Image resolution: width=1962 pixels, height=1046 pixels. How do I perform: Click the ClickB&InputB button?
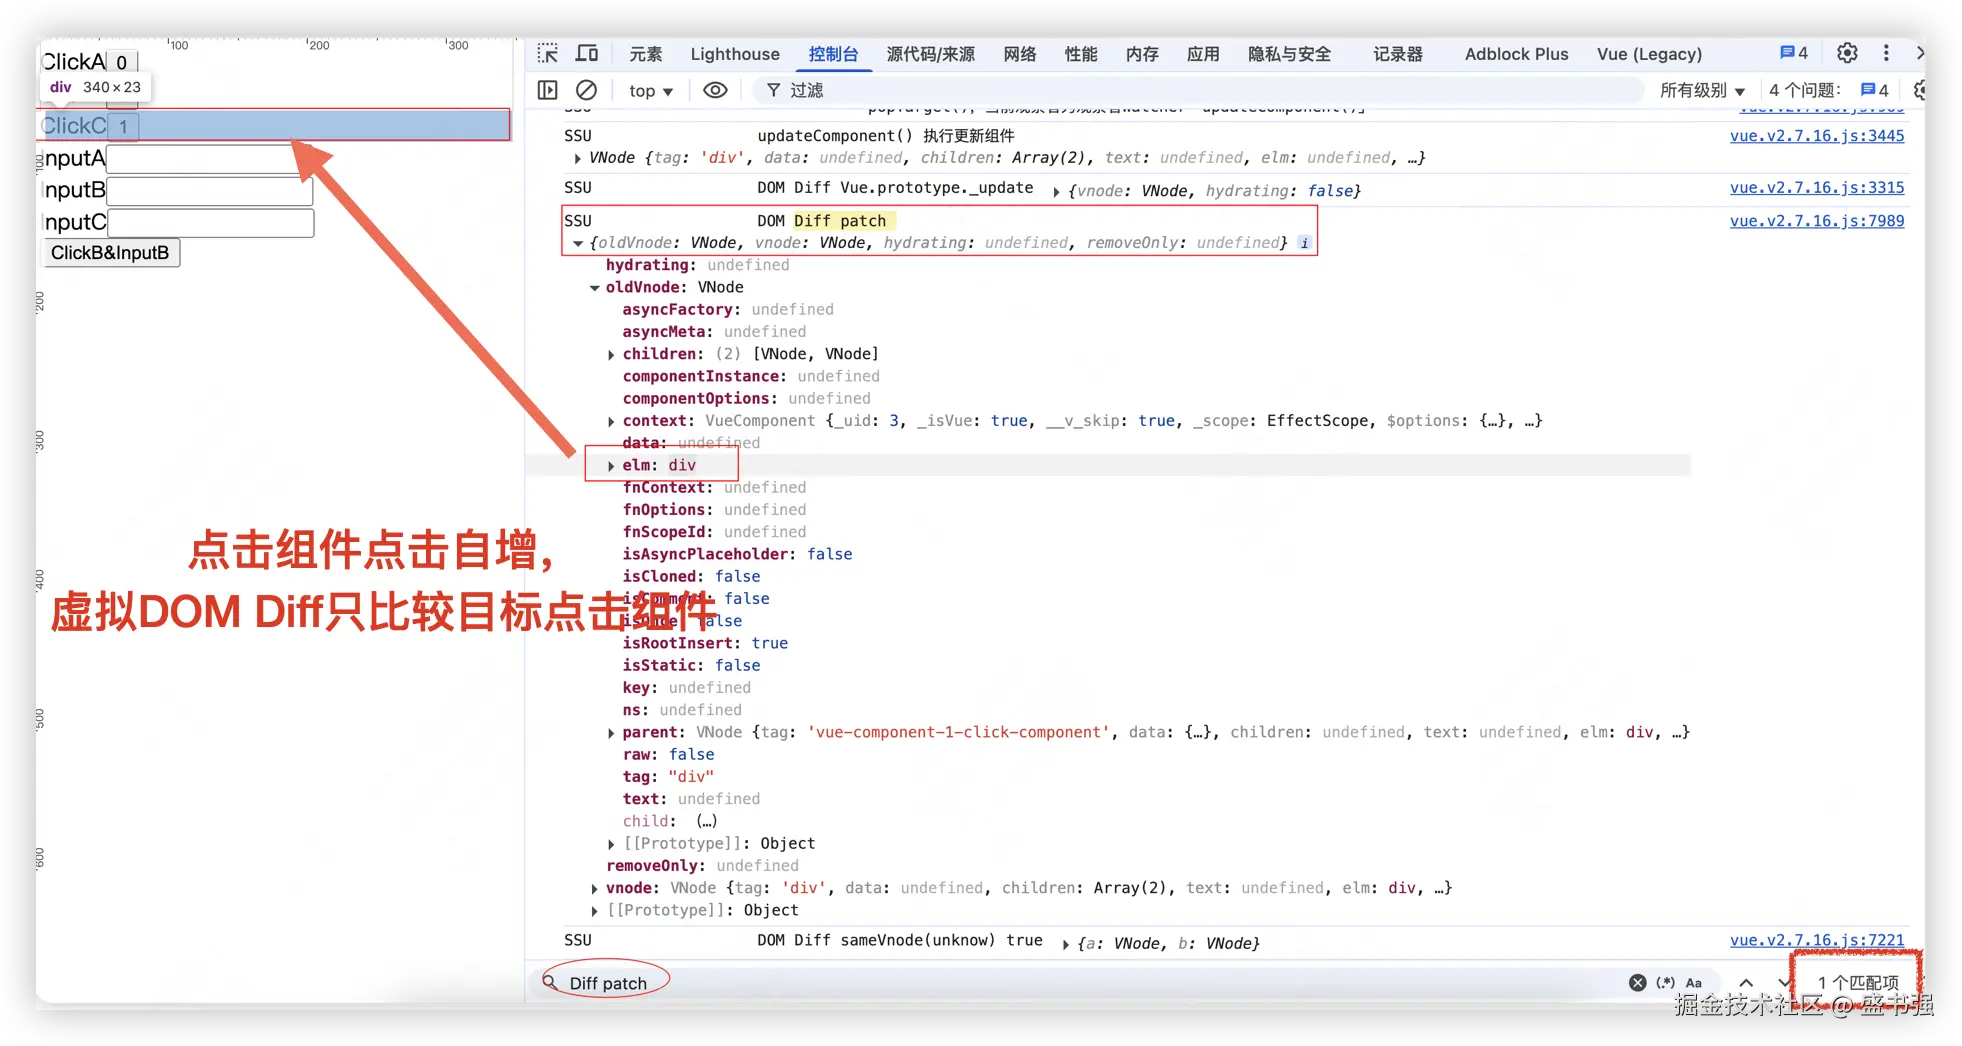pyautogui.click(x=110, y=253)
